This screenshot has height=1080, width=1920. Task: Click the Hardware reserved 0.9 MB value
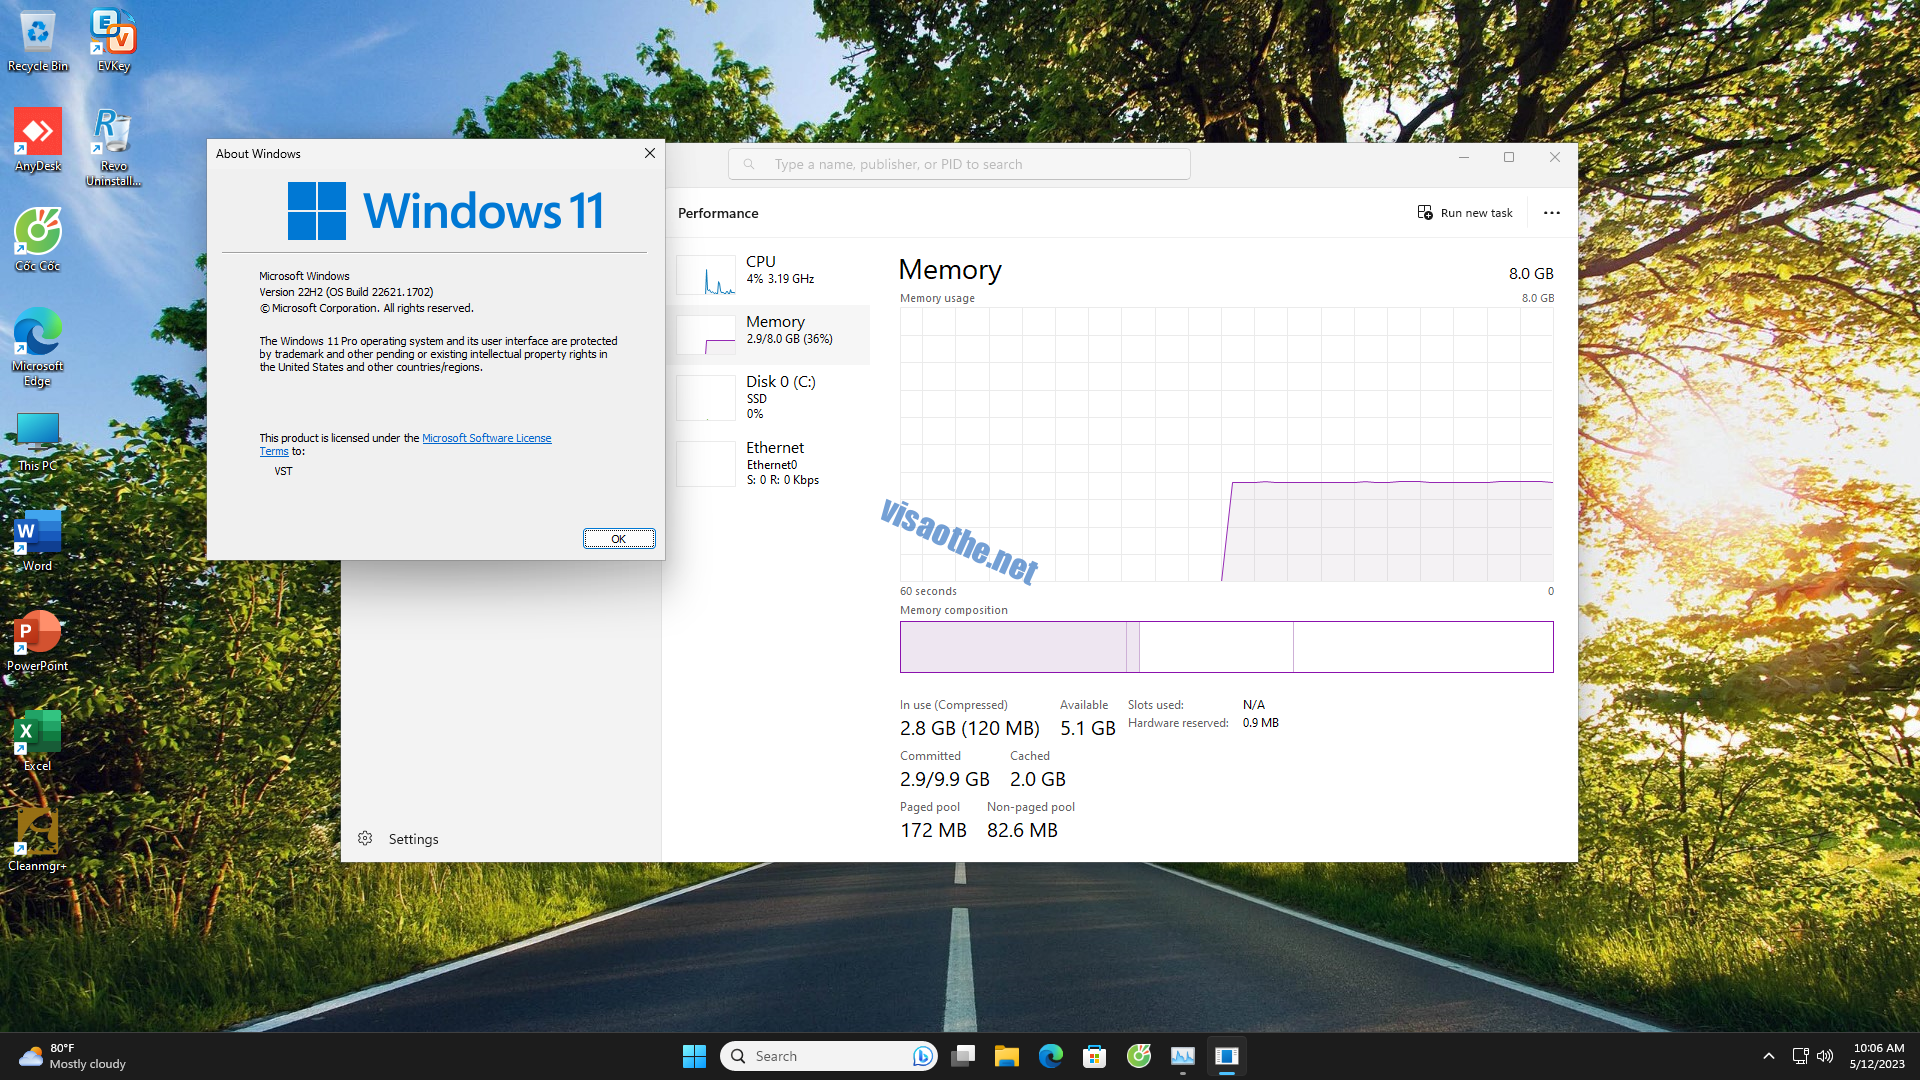coord(1261,723)
